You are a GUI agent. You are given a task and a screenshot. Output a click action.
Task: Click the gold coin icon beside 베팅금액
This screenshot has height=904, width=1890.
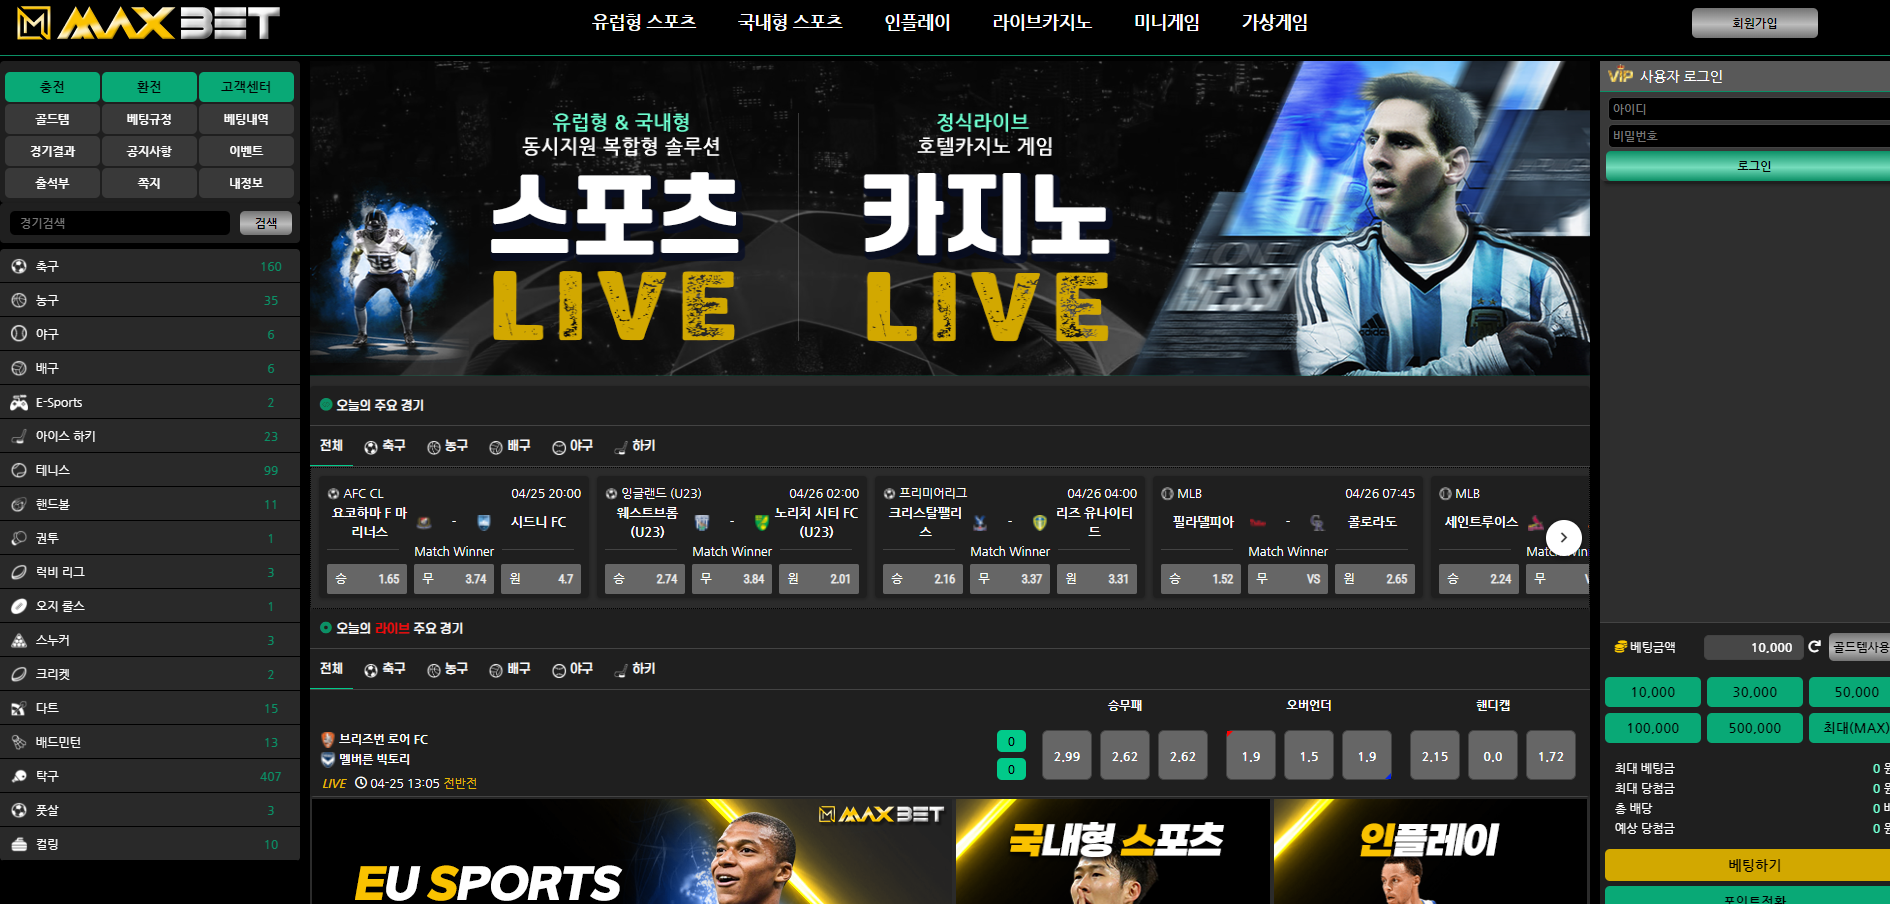(1621, 647)
